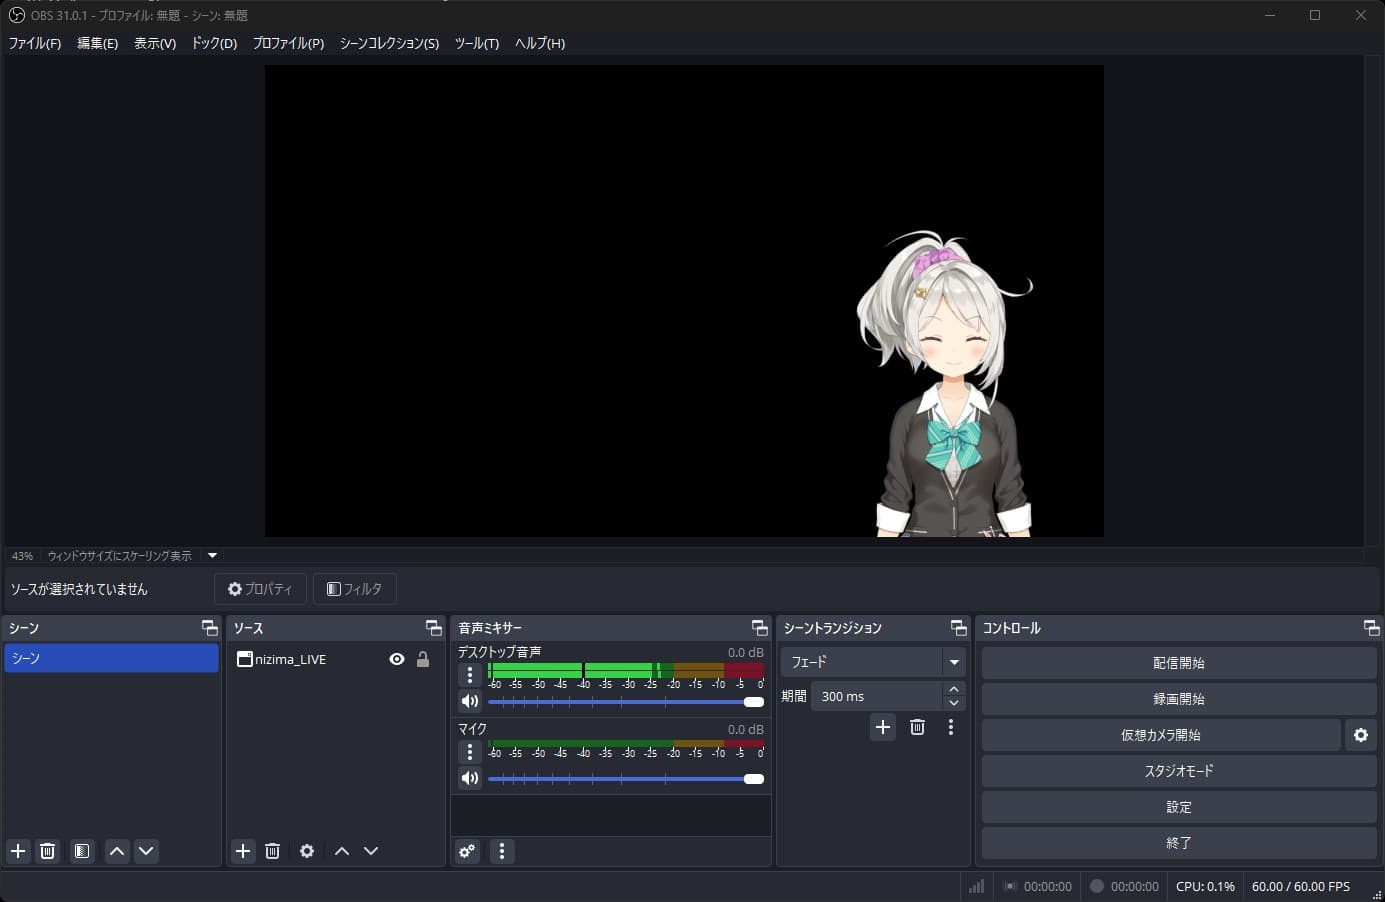The width and height of the screenshot is (1385, 902).
Task: Open the desktop audio options menu
Action: click(x=469, y=675)
